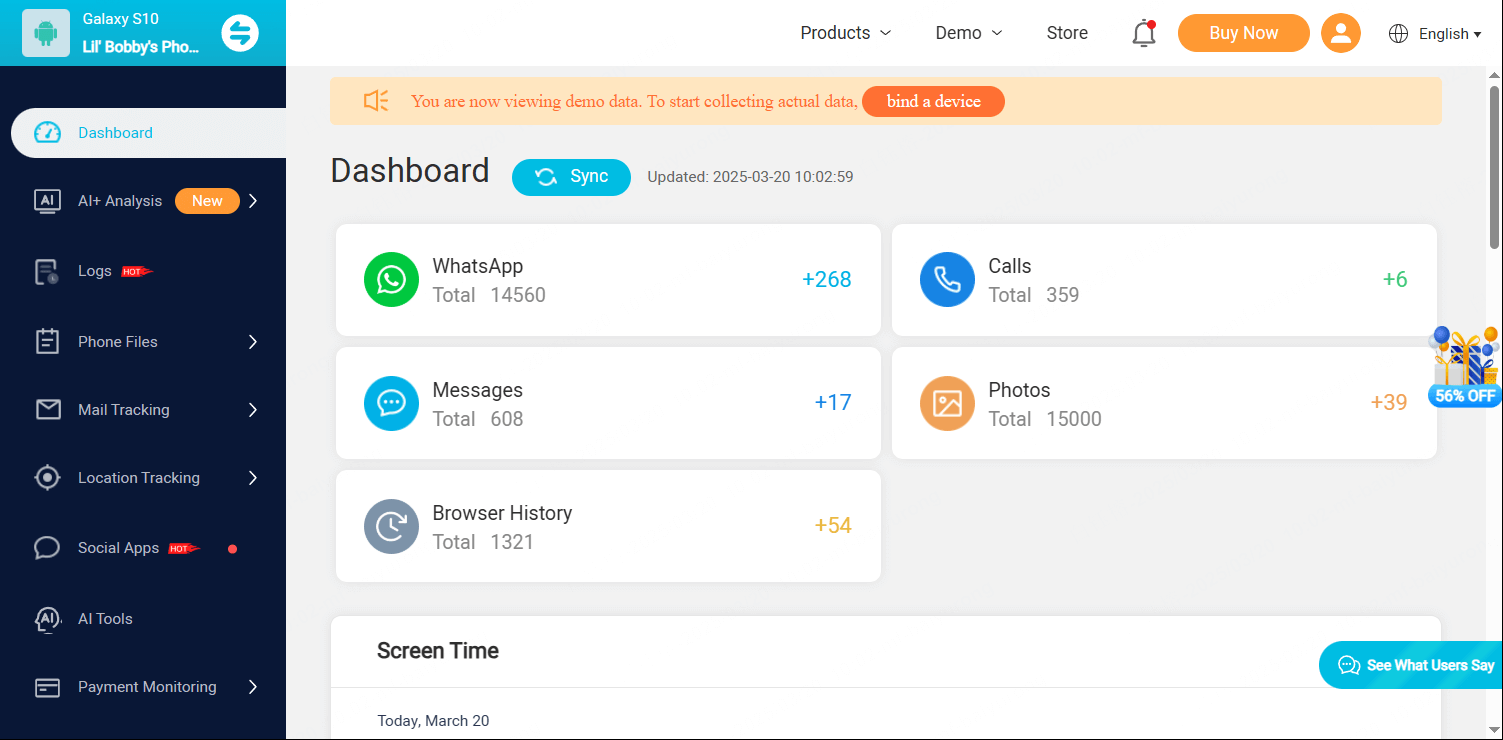Click the Browser History clock icon
Image resolution: width=1503 pixels, height=740 pixels.
coord(391,526)
